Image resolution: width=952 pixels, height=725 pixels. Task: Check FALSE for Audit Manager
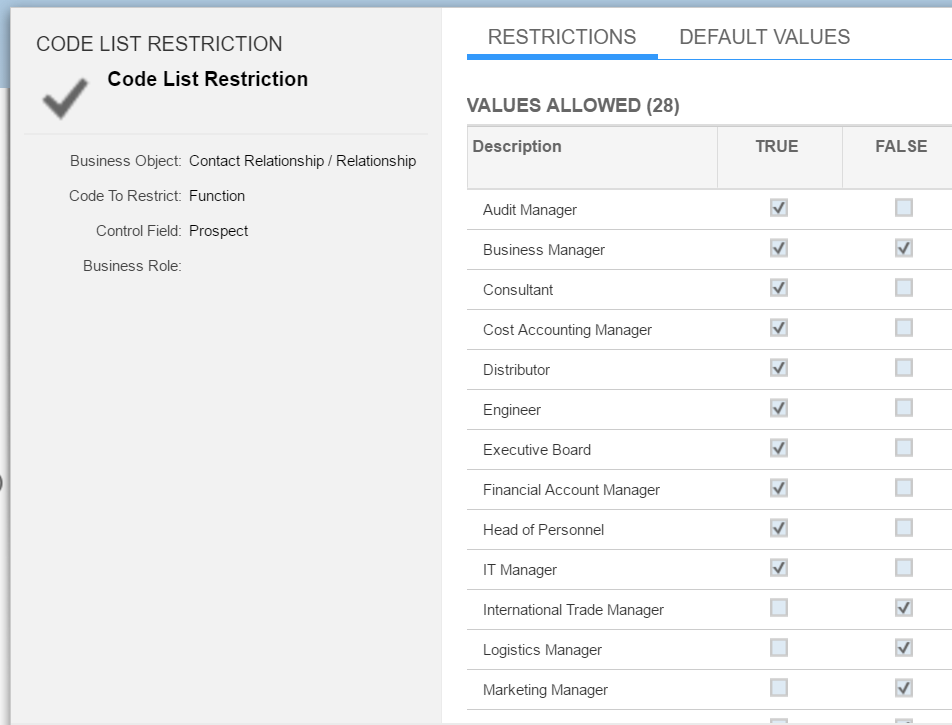click(x=903, y=208)
